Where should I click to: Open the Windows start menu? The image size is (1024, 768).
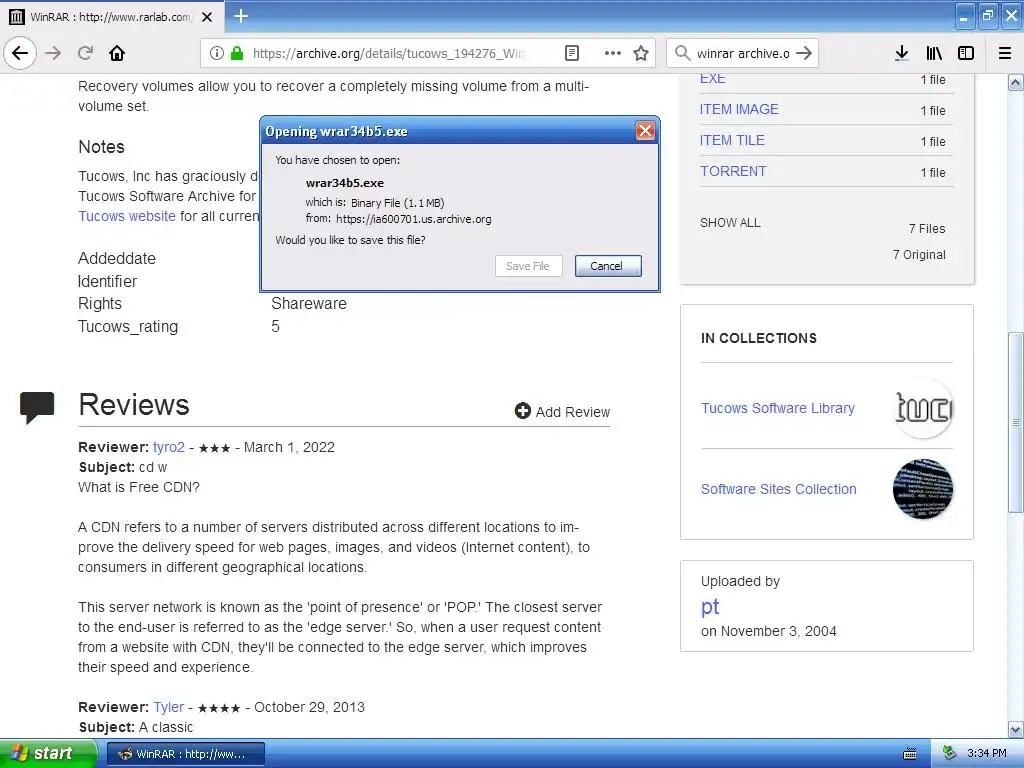47,753
